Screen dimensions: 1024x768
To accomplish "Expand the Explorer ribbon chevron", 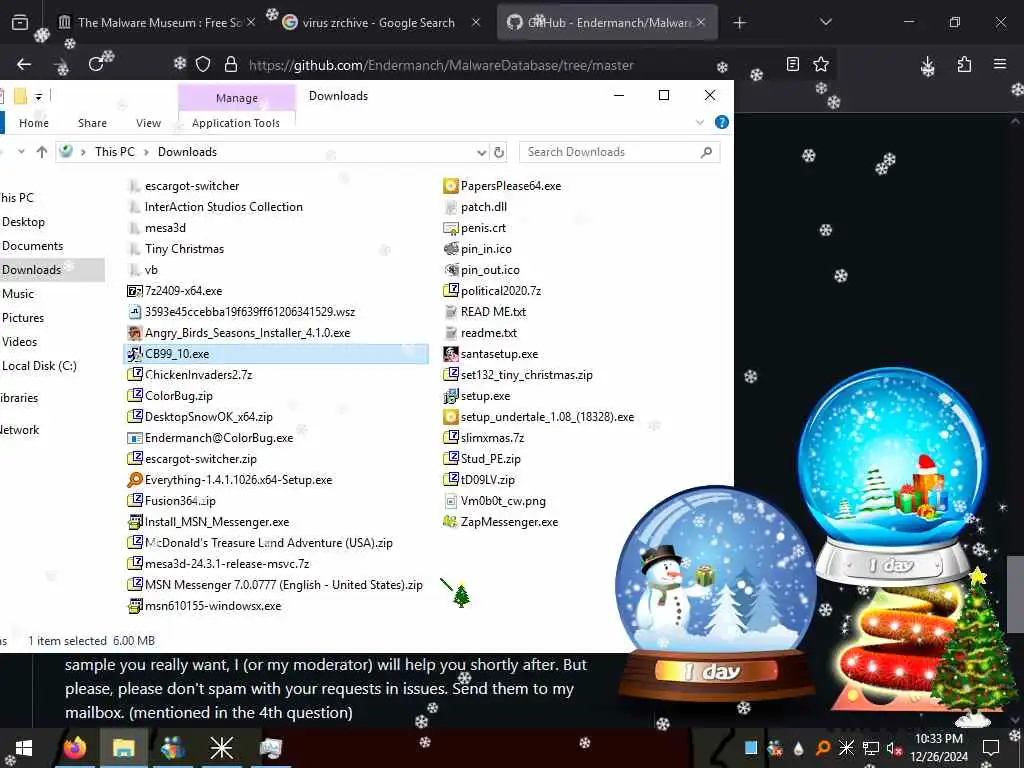I will click(x=700, y=122).
